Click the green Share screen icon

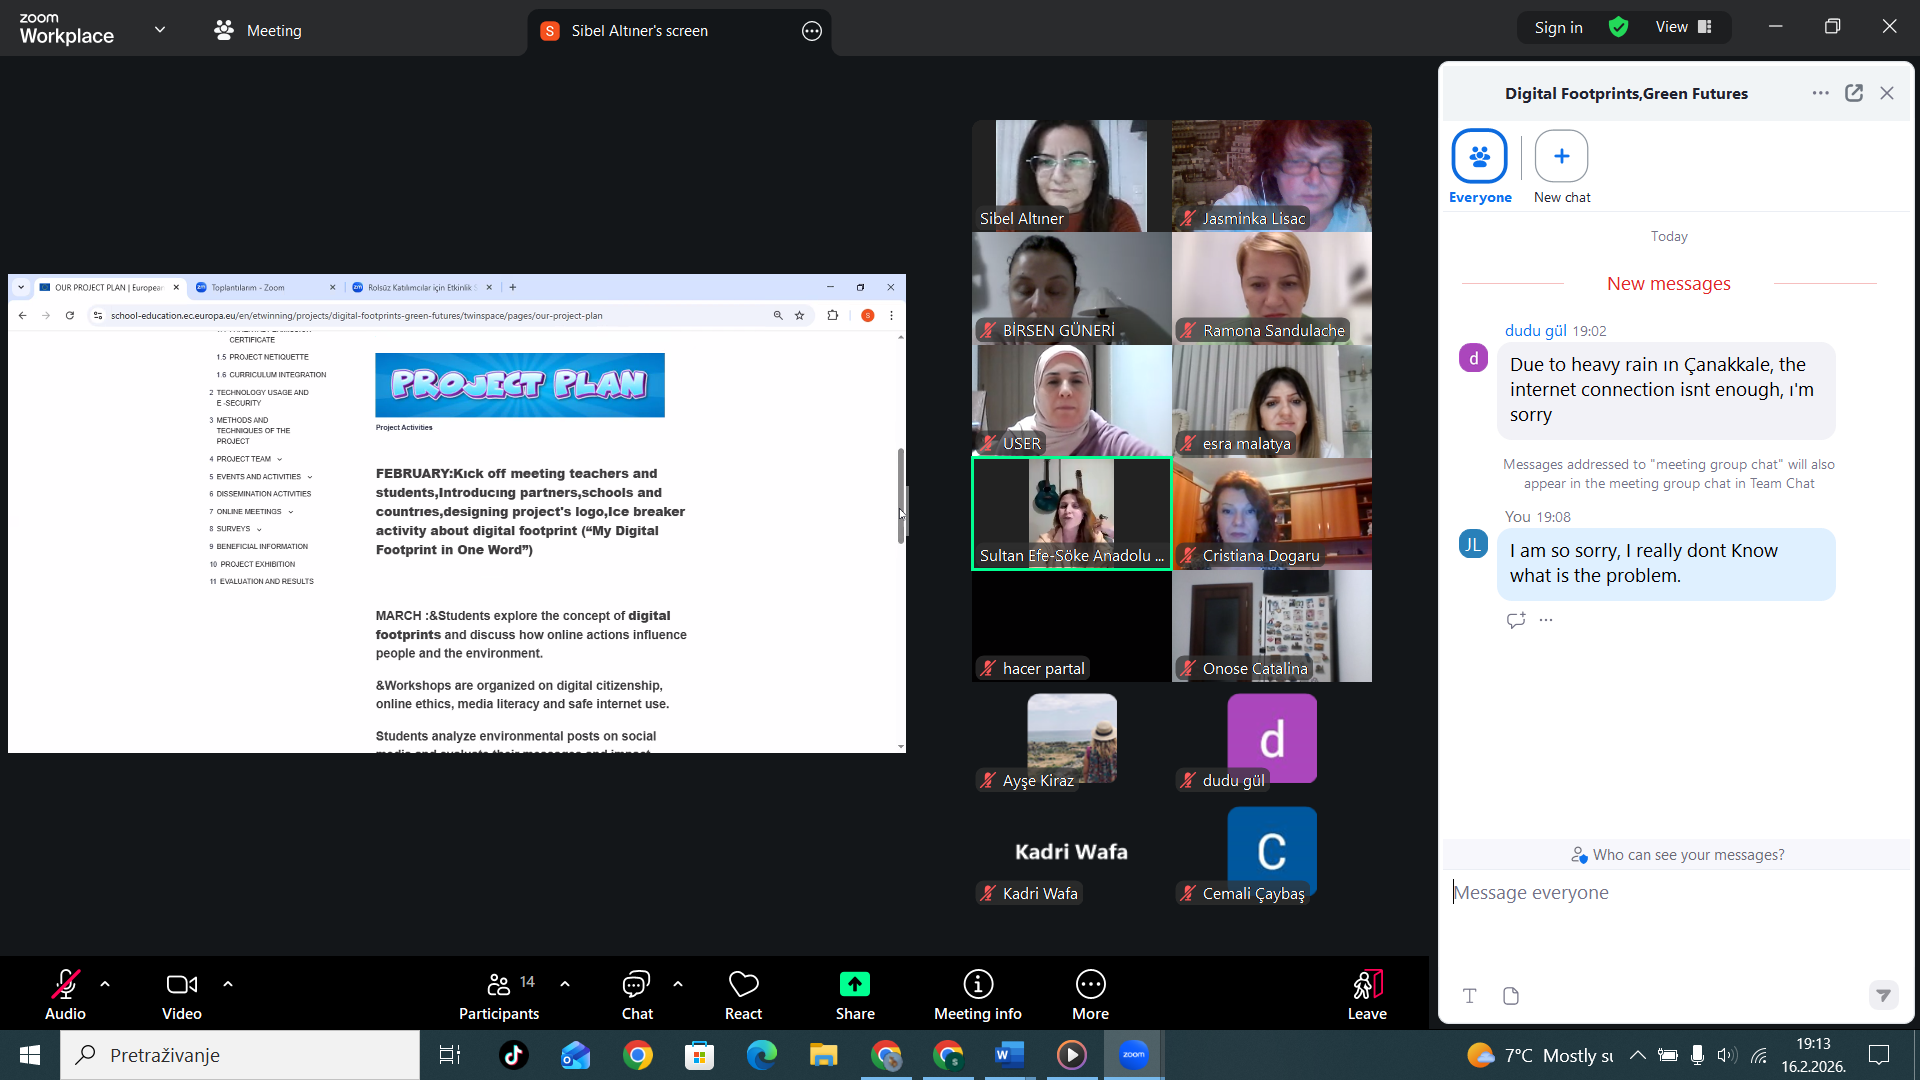tap(855, 984)
